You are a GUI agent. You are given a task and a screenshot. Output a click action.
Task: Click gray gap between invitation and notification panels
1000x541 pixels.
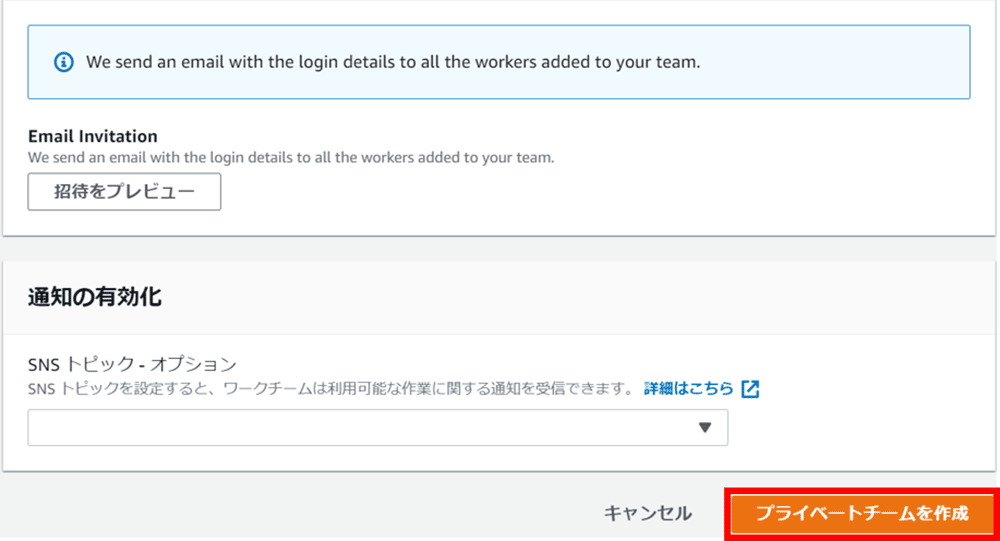point(500,249)
